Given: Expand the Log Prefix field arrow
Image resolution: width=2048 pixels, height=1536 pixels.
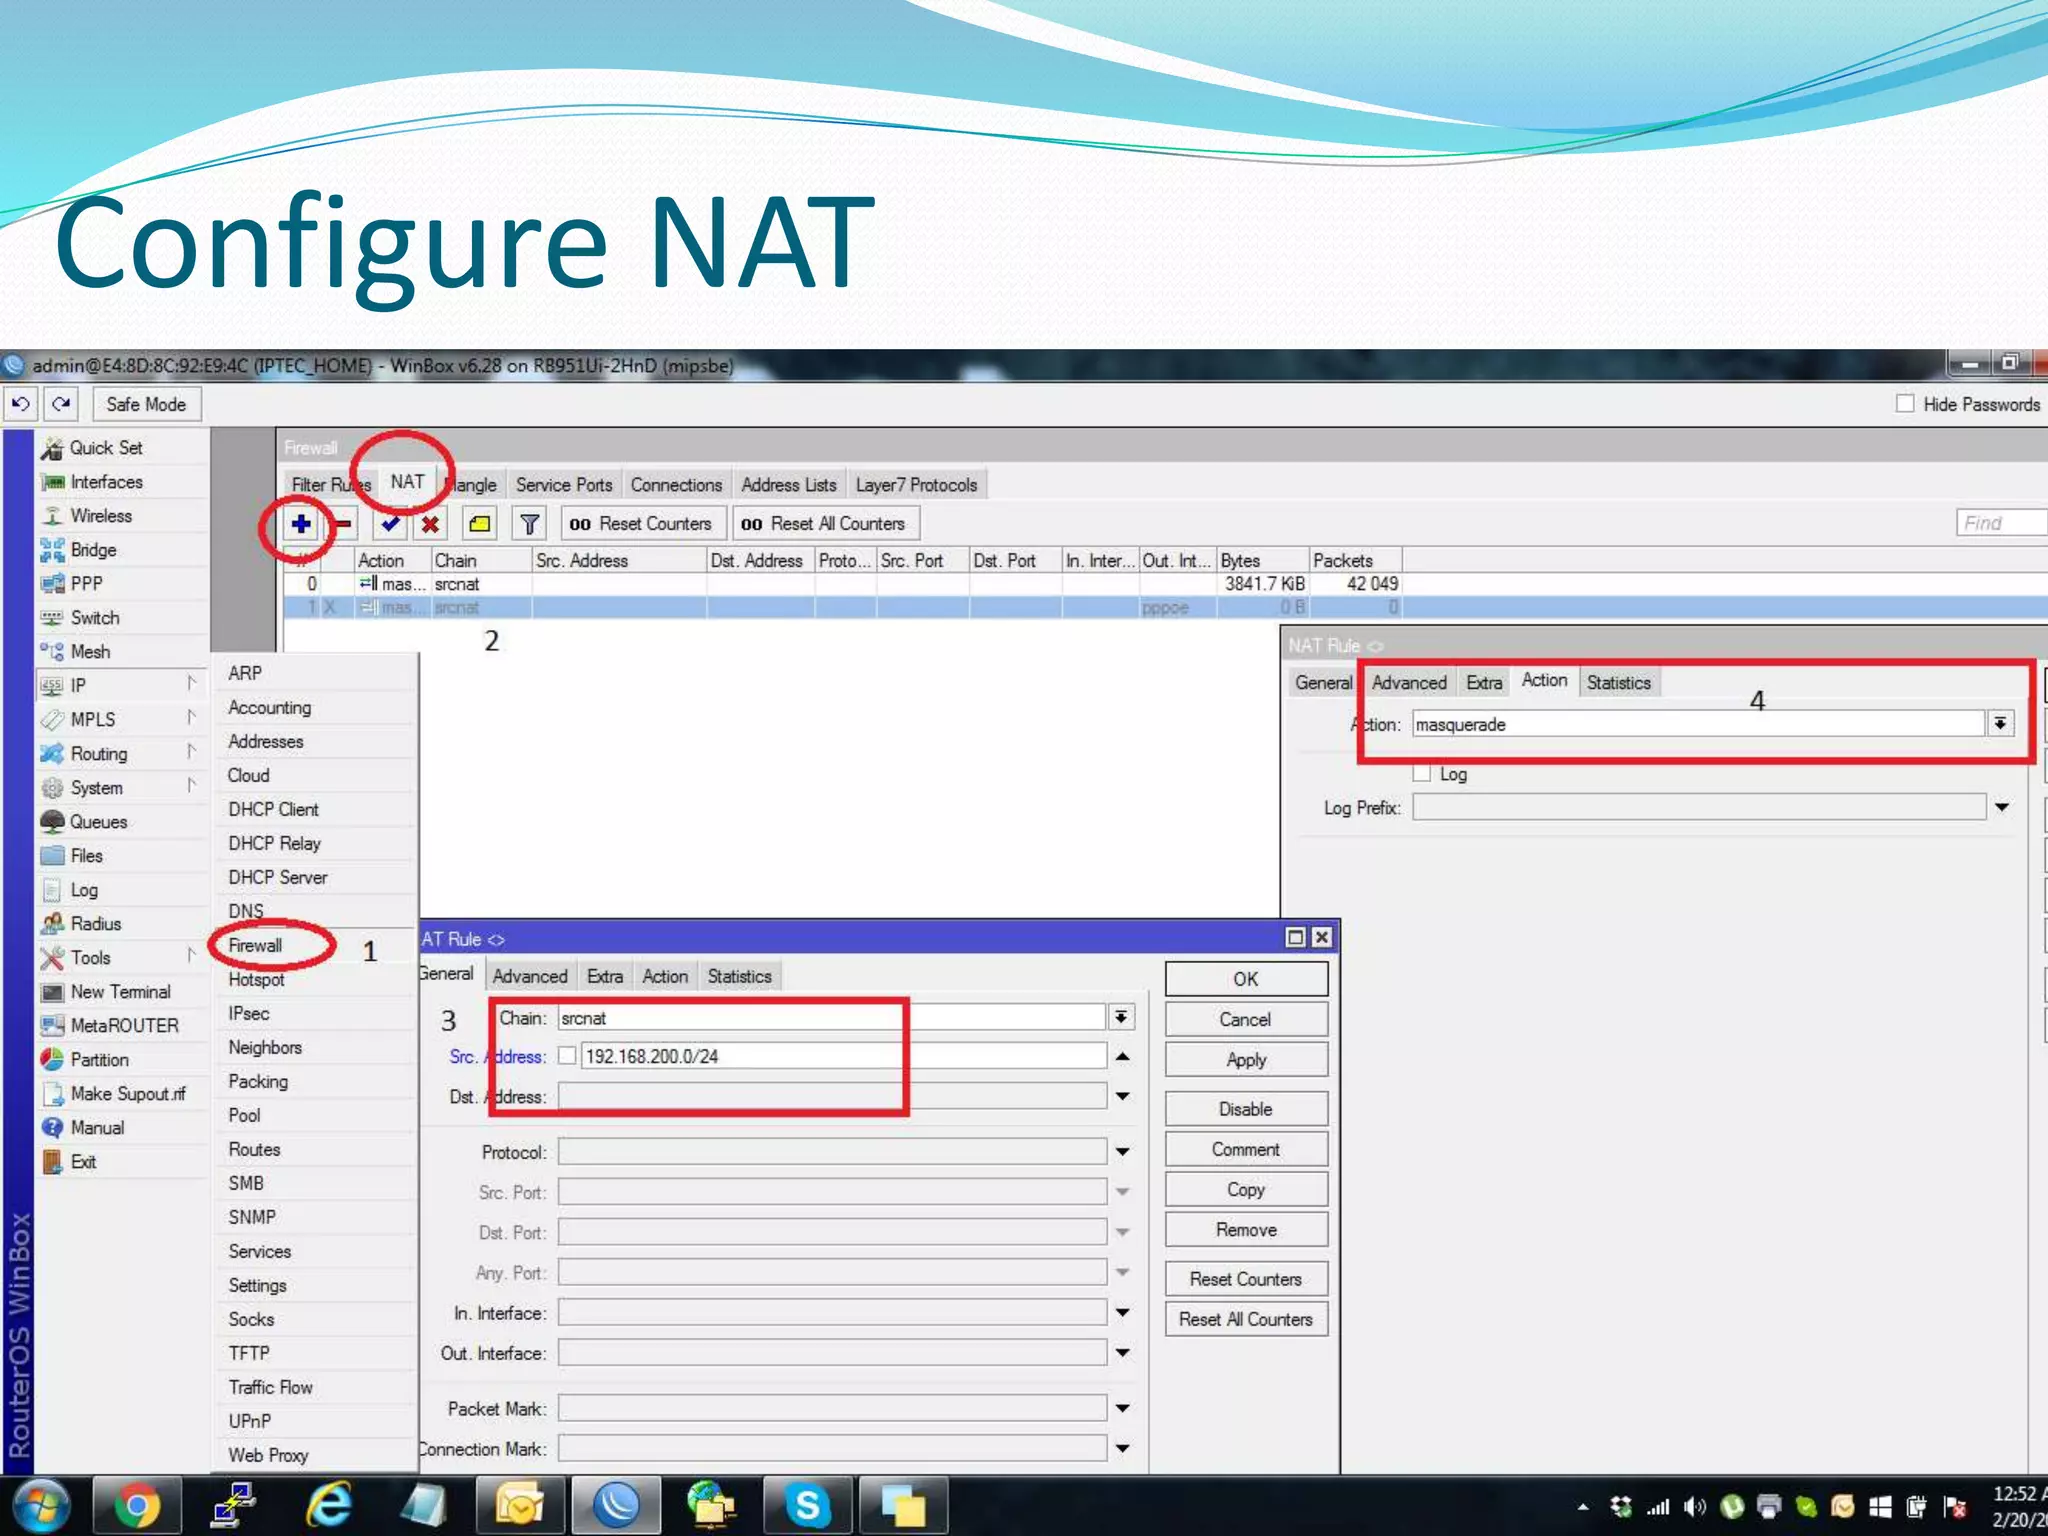Looking at the screenshot, I should point(2001,807).
